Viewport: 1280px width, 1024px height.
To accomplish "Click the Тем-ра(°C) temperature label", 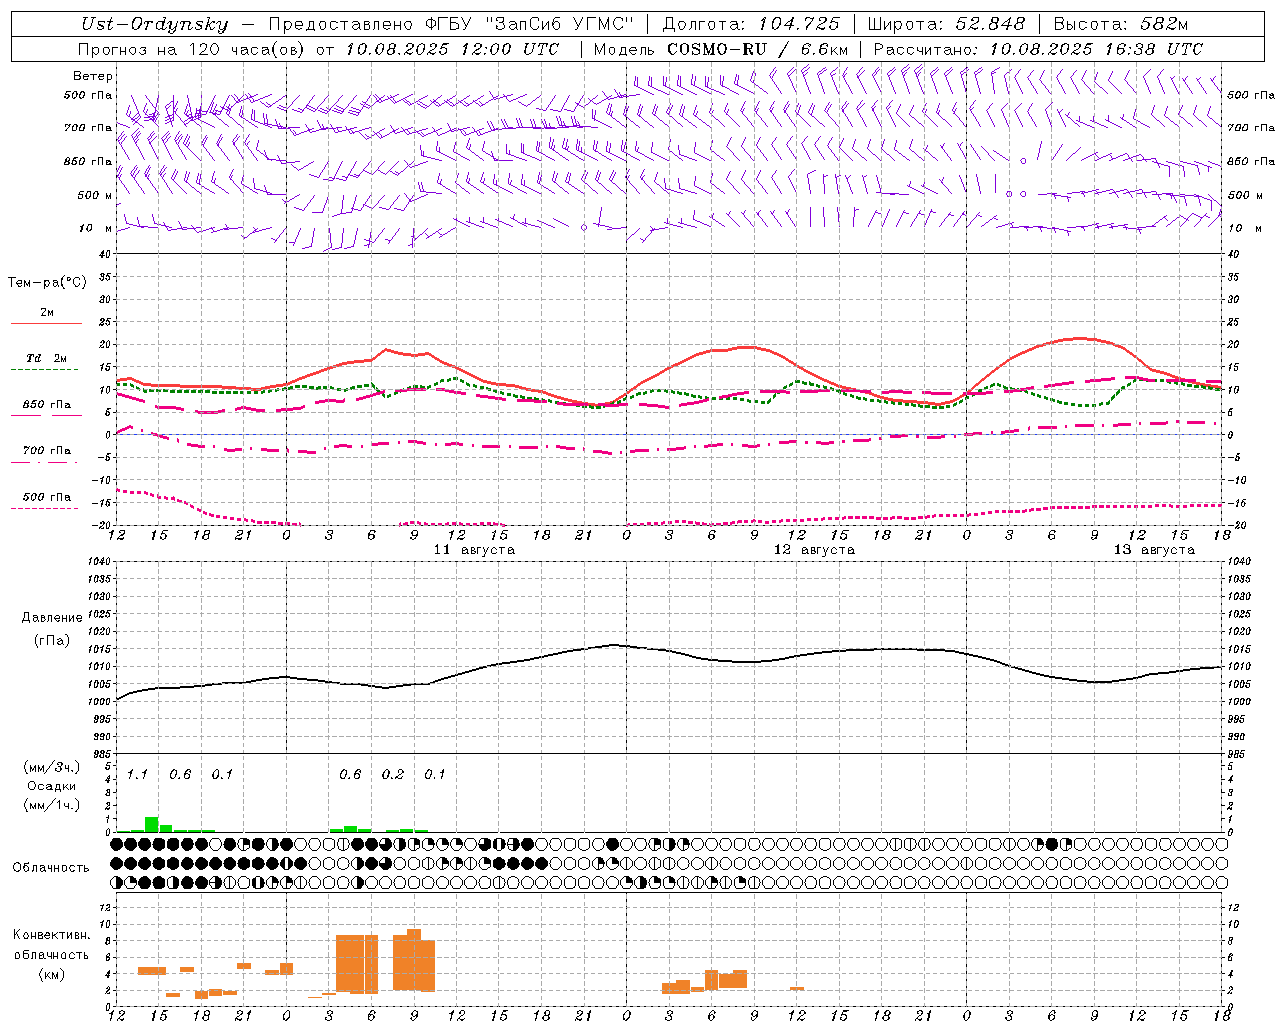I will point(47,283).
